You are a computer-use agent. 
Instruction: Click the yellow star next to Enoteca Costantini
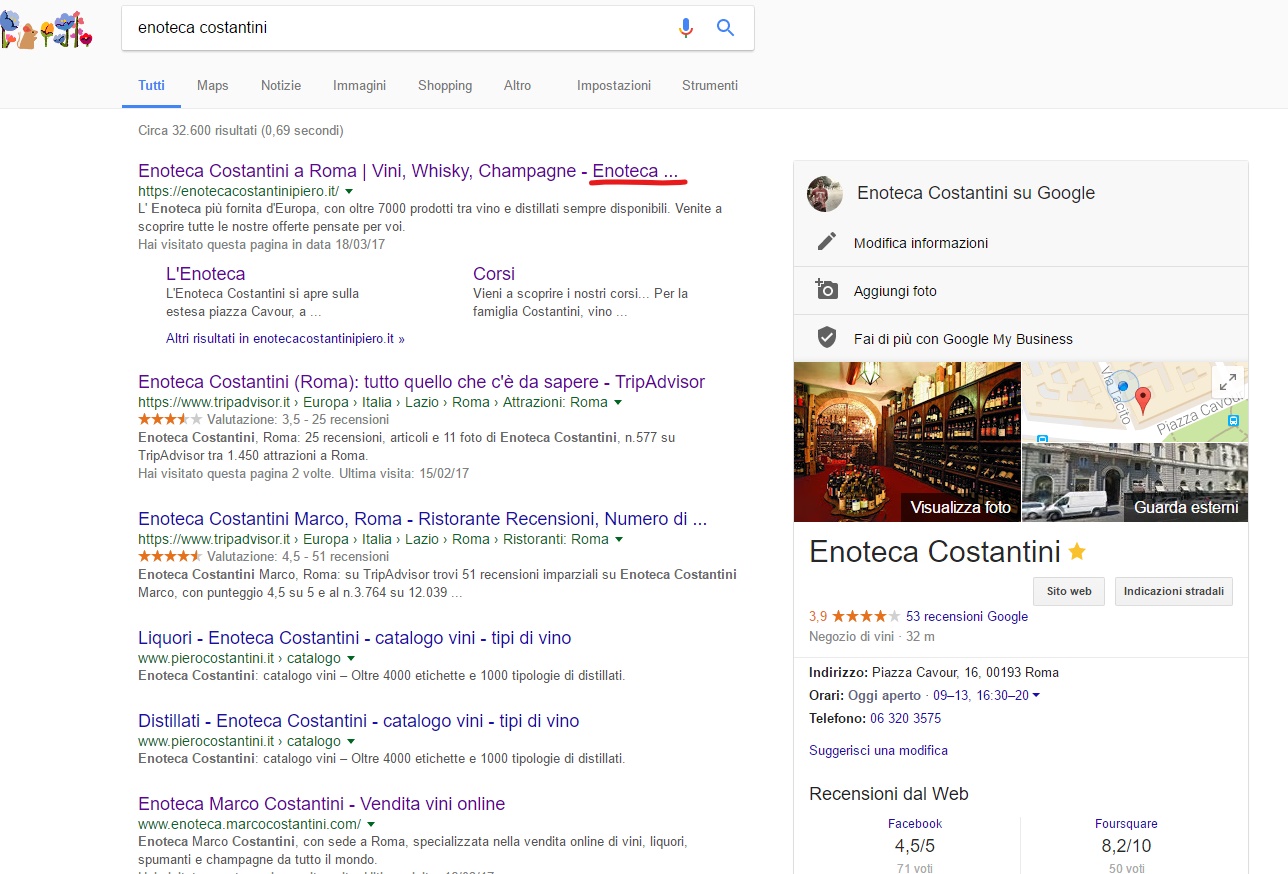(x=1077, y=551)
